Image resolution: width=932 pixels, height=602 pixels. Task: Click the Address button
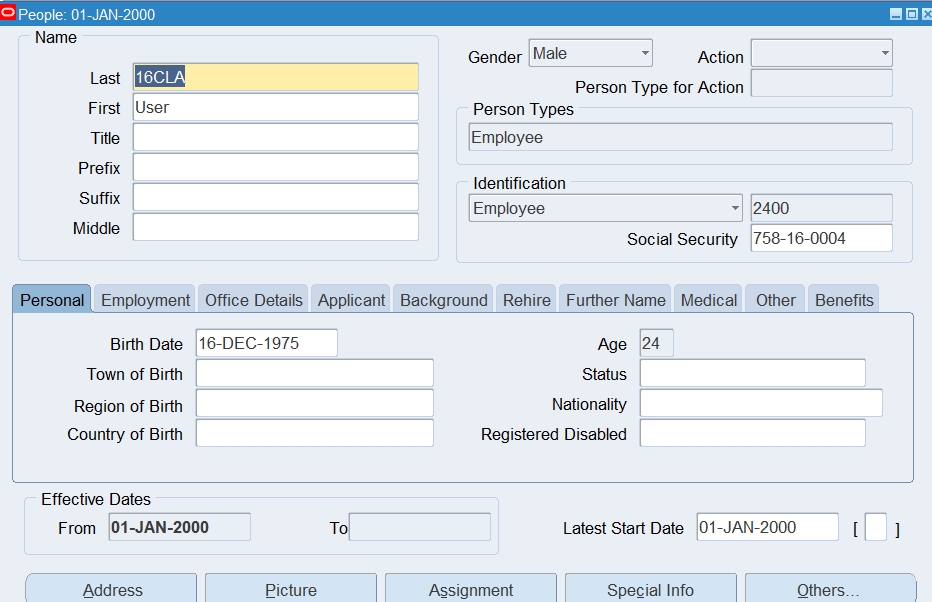pos(111,589)
